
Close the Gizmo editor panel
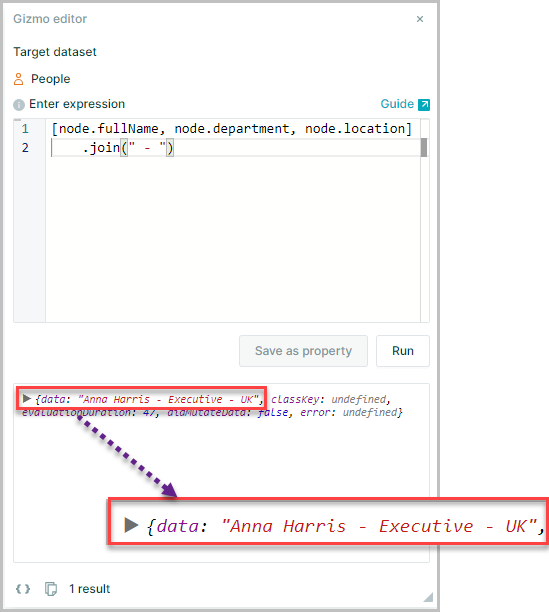(420, 19)
